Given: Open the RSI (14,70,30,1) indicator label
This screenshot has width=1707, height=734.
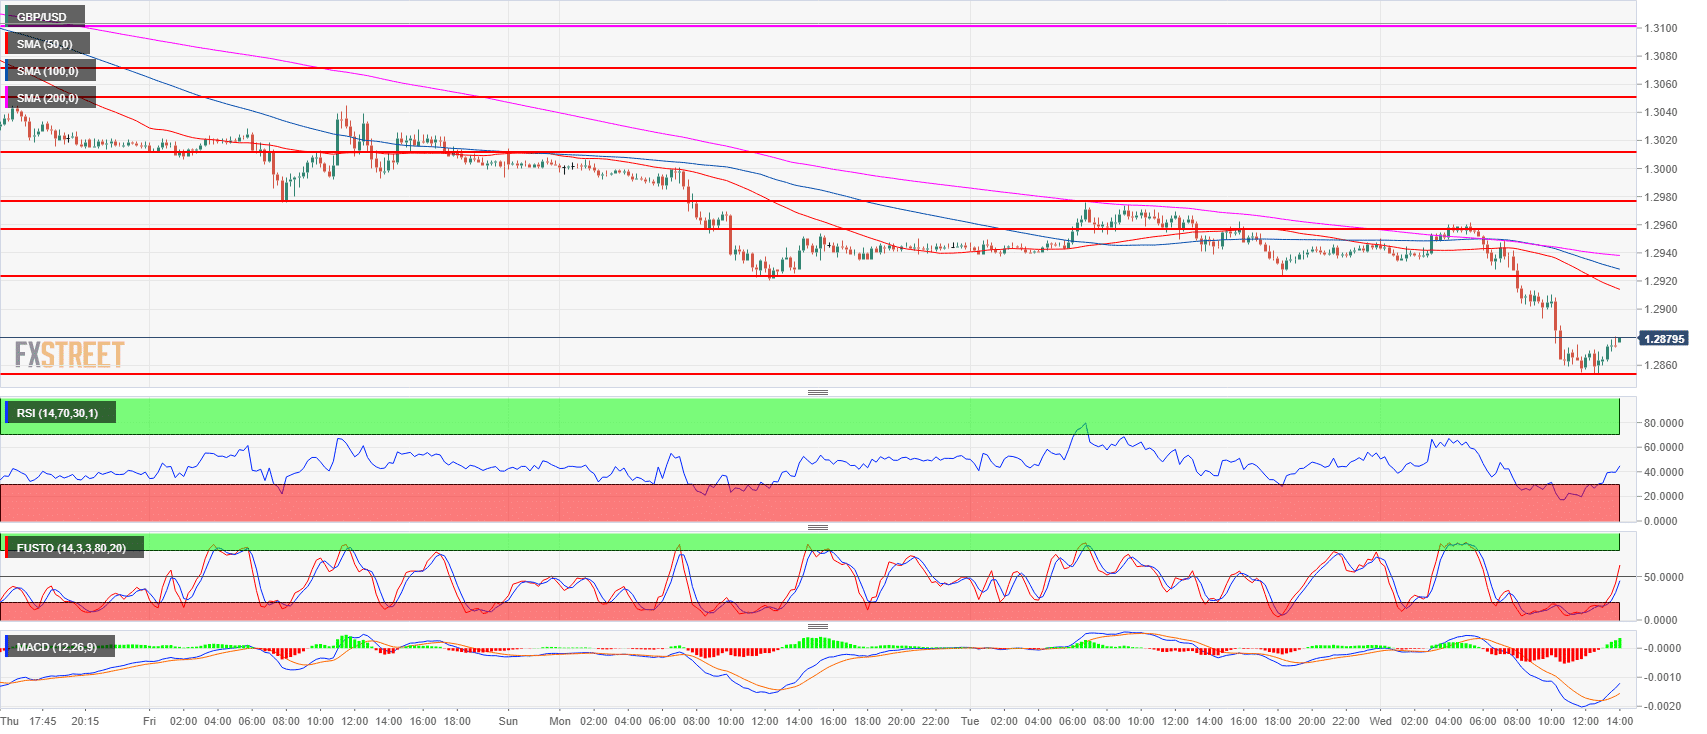Looking at the screenshot, I should 58,413.
